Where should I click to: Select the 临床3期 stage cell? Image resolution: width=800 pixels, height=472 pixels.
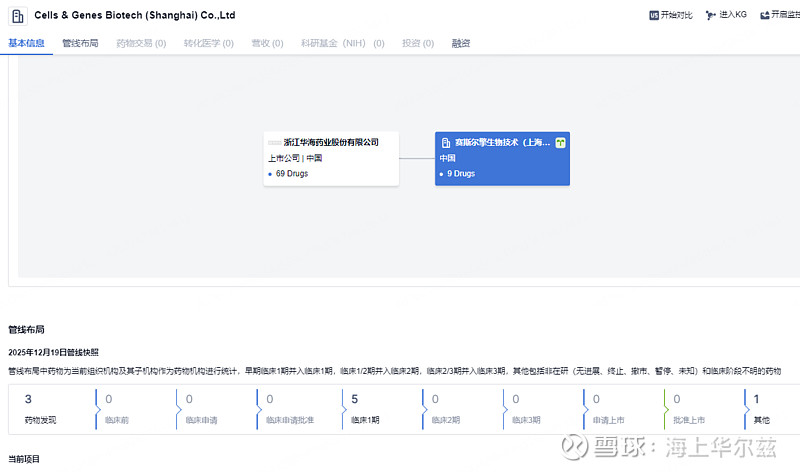tap(543, 409)
